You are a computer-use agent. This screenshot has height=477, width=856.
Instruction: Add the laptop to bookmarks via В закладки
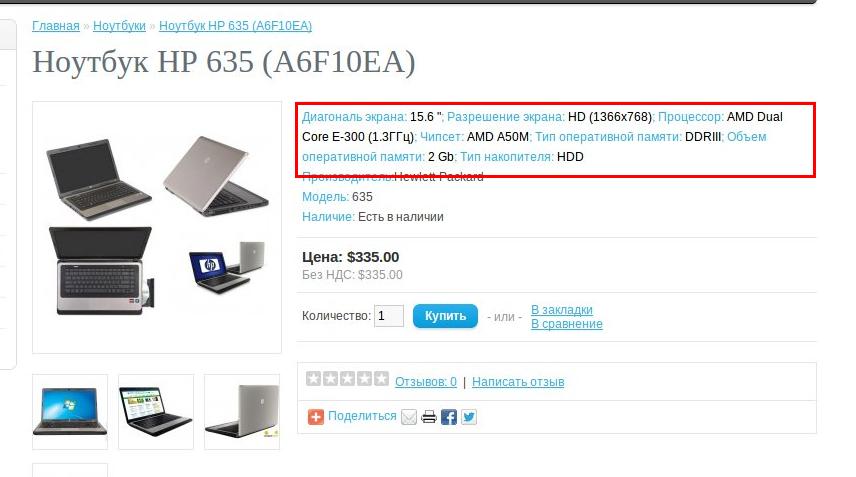click(x=562, y=309)
